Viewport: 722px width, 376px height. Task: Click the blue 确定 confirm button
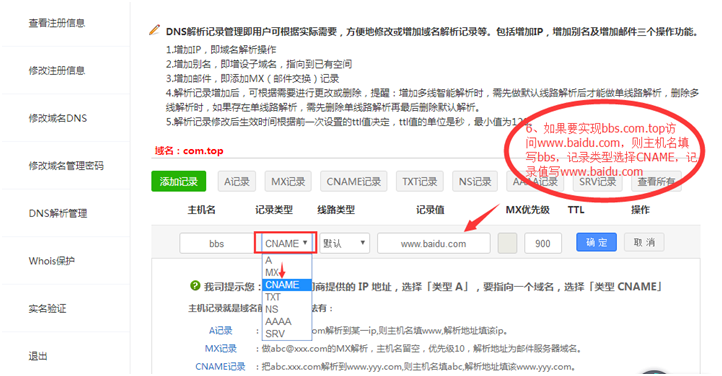click(x=596, y=242)
